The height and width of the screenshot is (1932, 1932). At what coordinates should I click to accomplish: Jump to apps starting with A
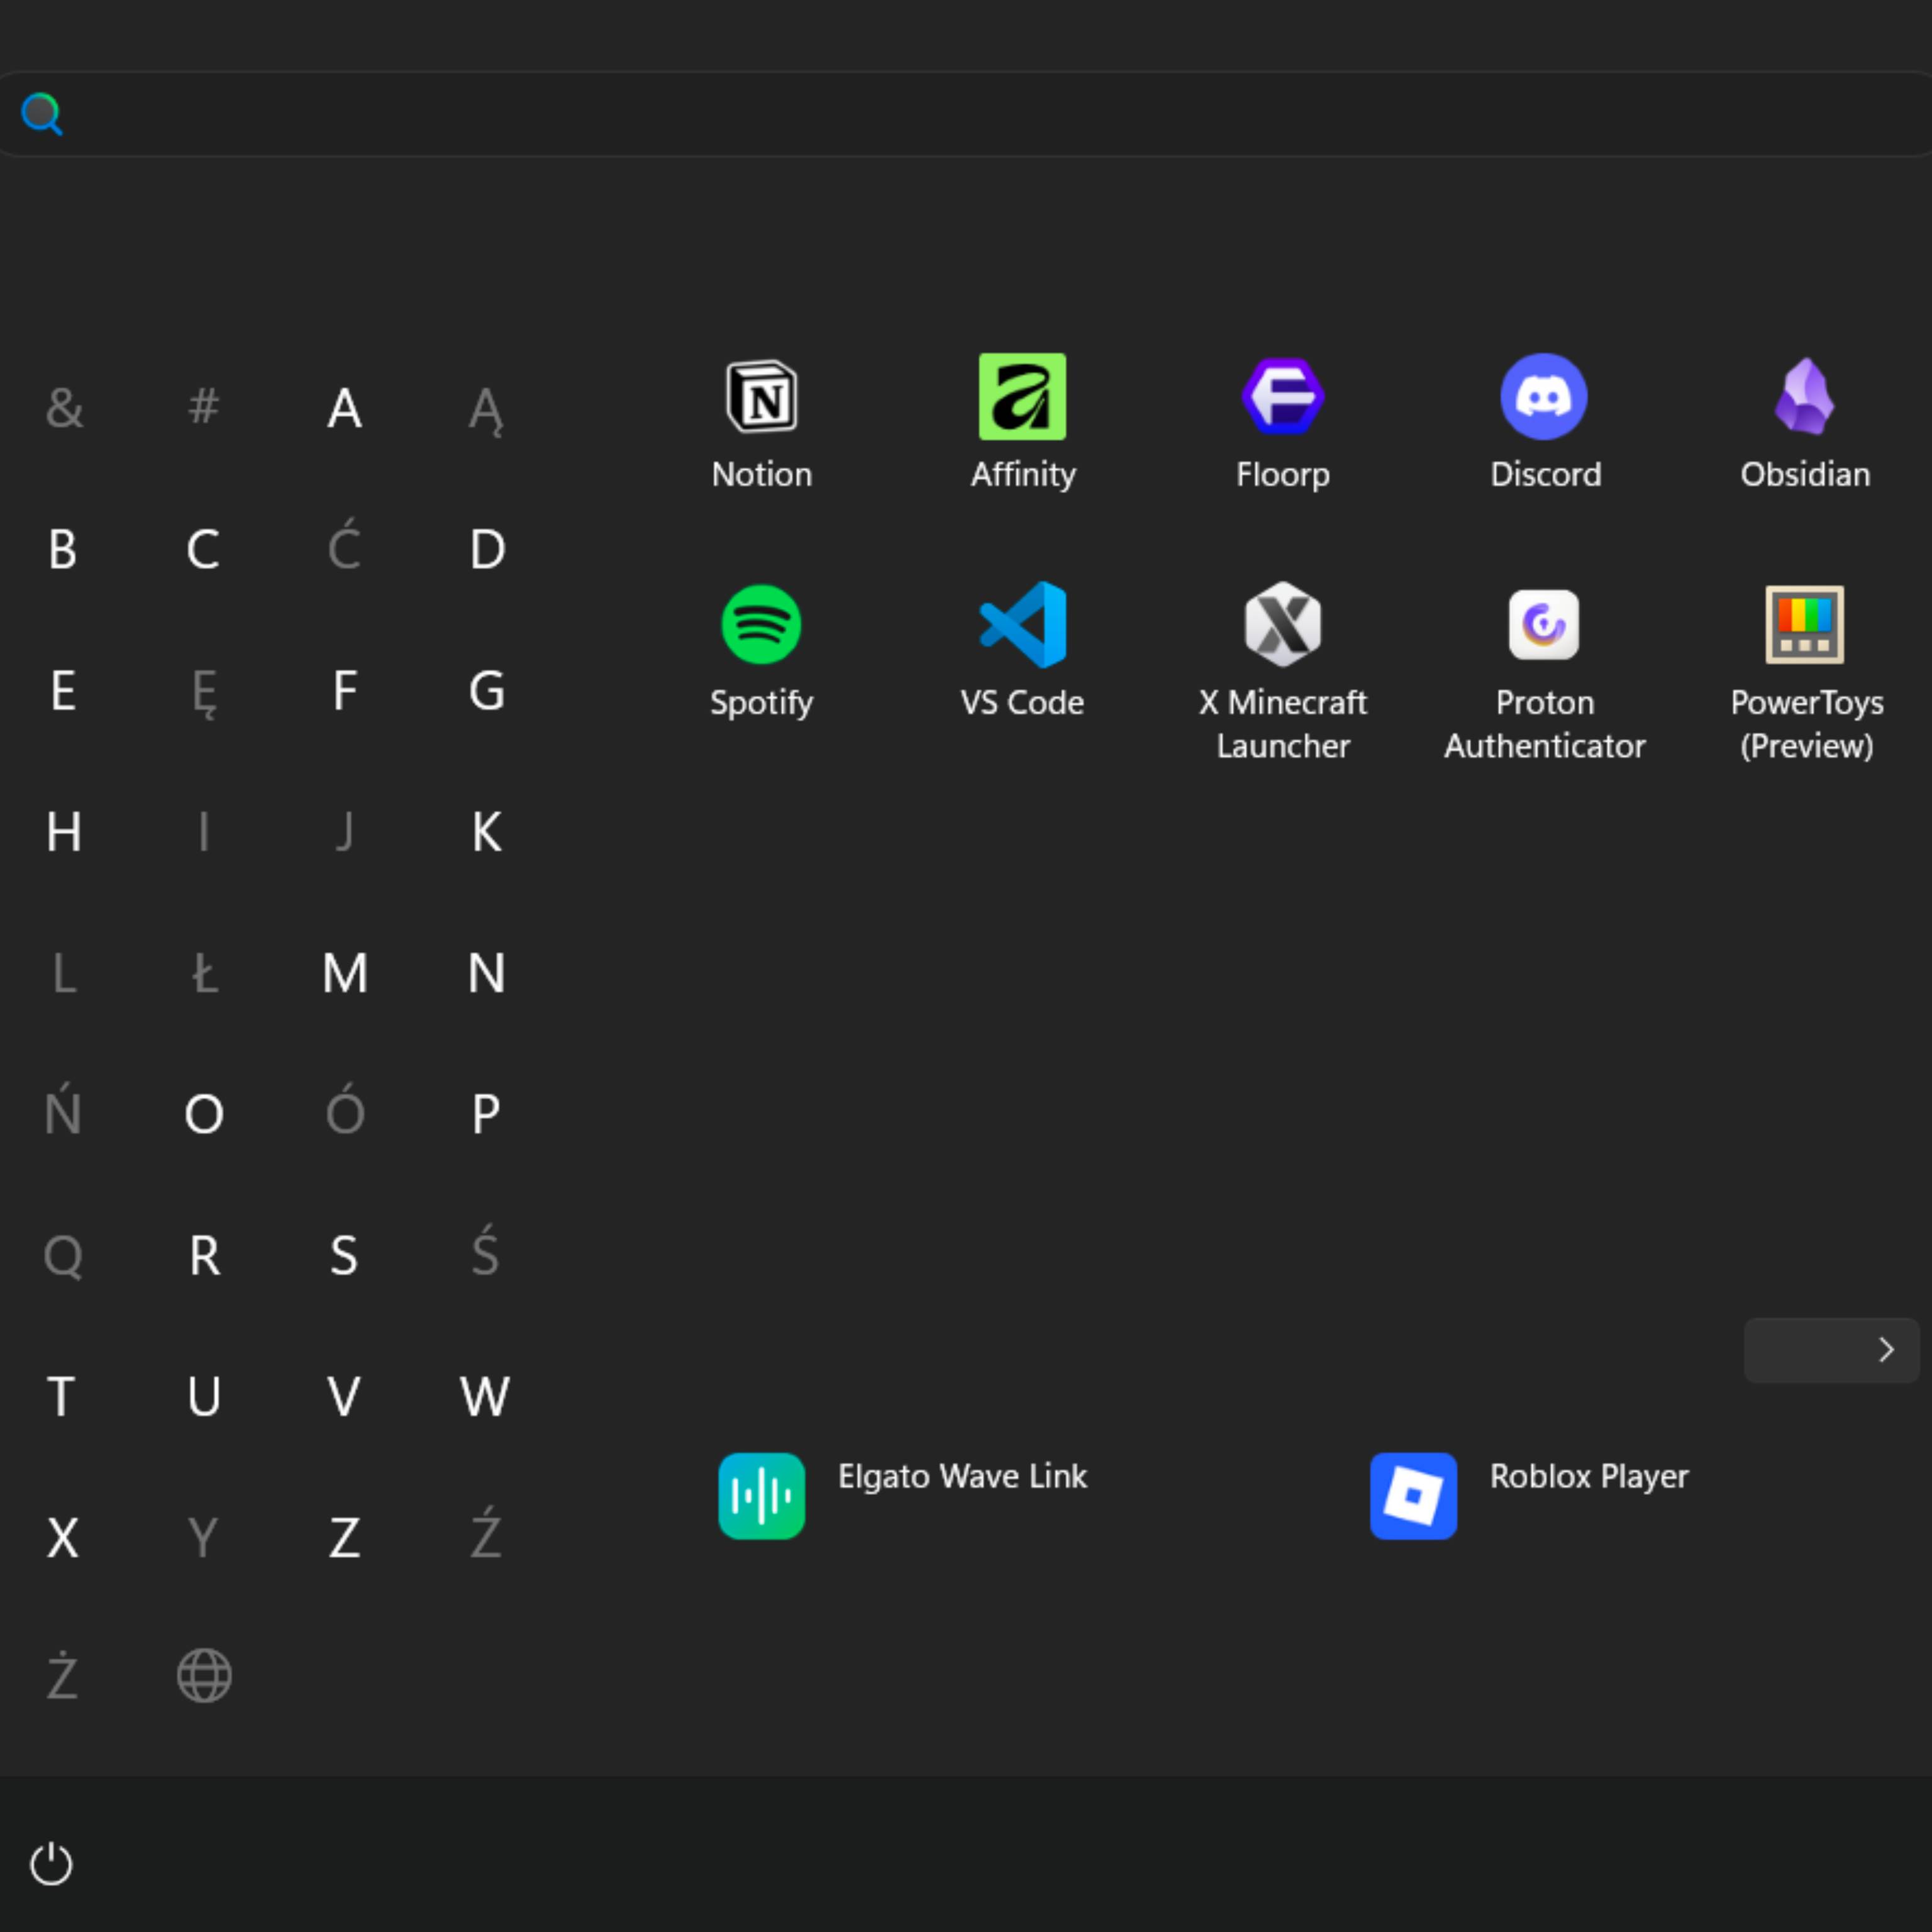345,408
